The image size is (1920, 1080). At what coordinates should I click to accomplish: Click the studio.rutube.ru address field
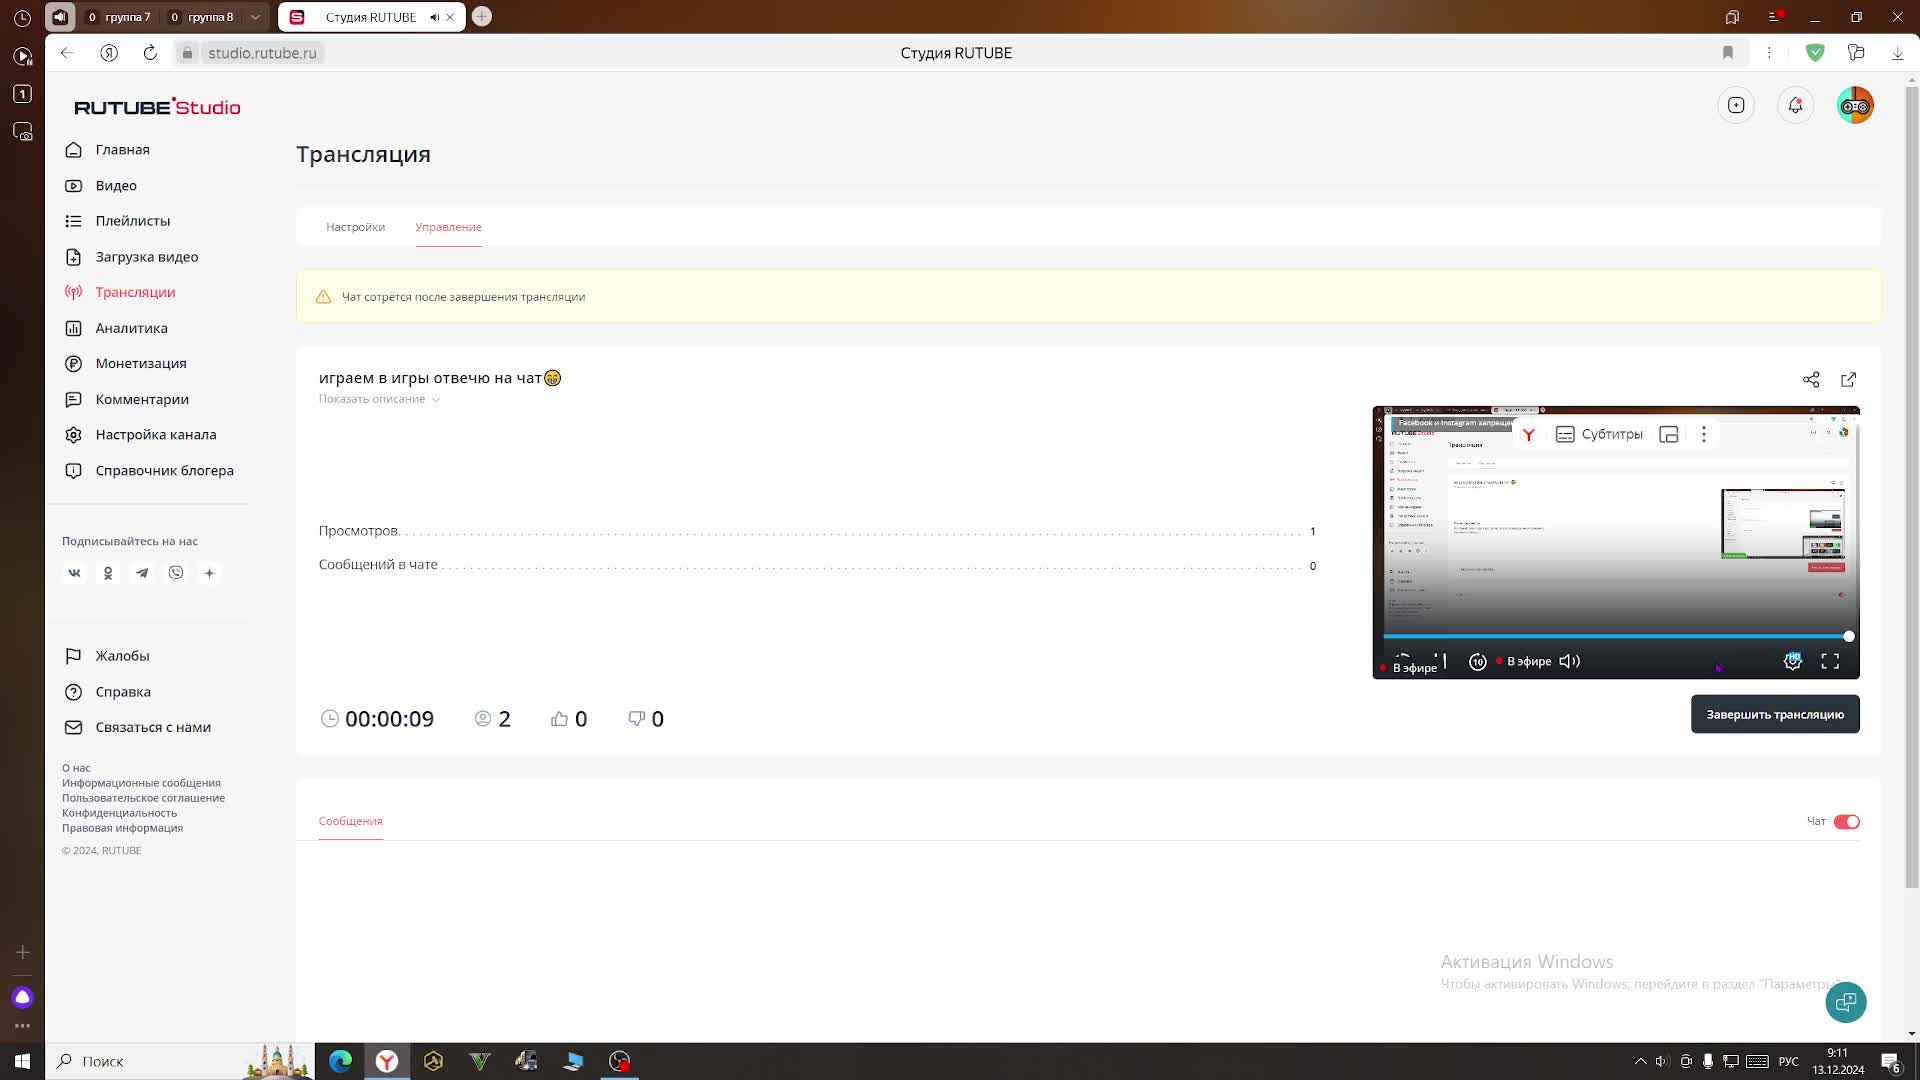(x=262, y=53)
